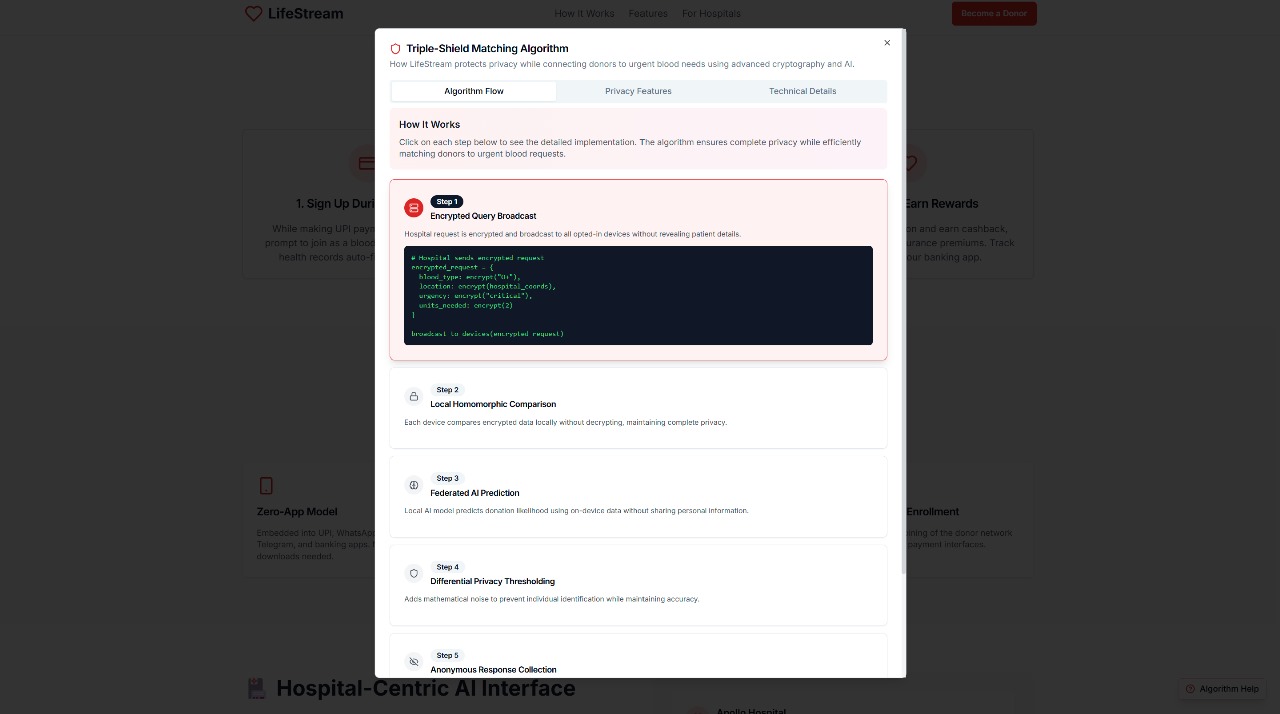Click the Step 2 badge
The width and height of the screenshot is (1280, 714).
tap(447, 390)
